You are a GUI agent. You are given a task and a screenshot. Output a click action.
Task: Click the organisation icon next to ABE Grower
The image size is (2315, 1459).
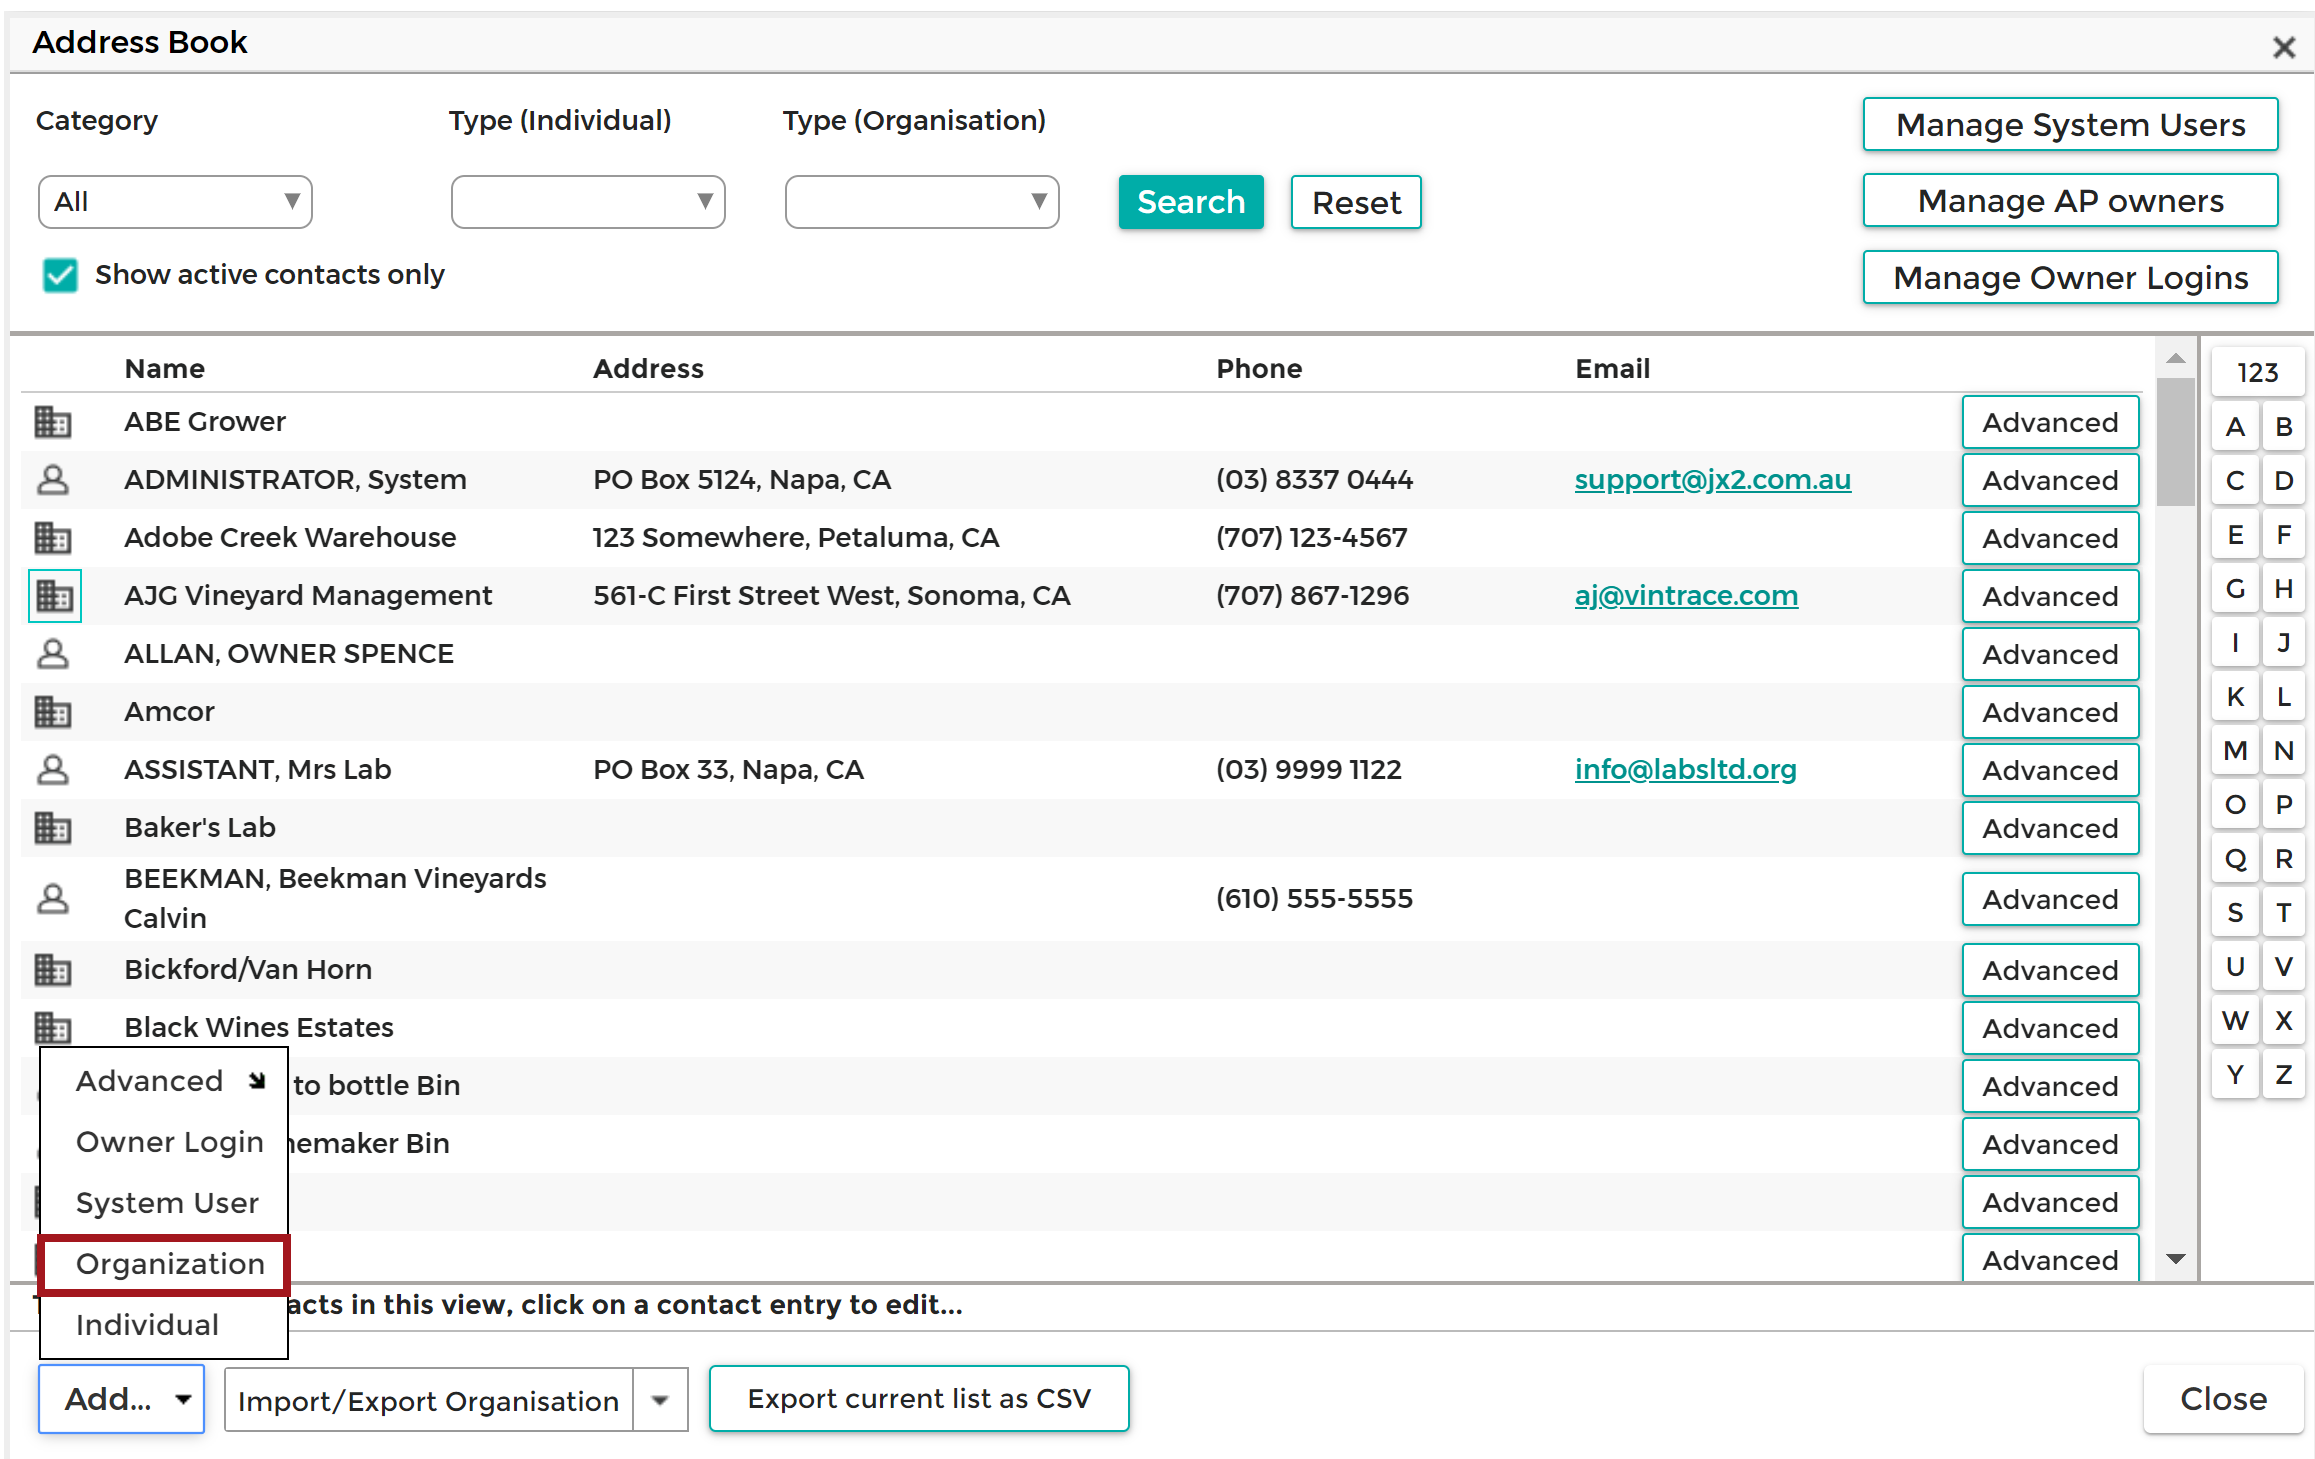point(53,422)
